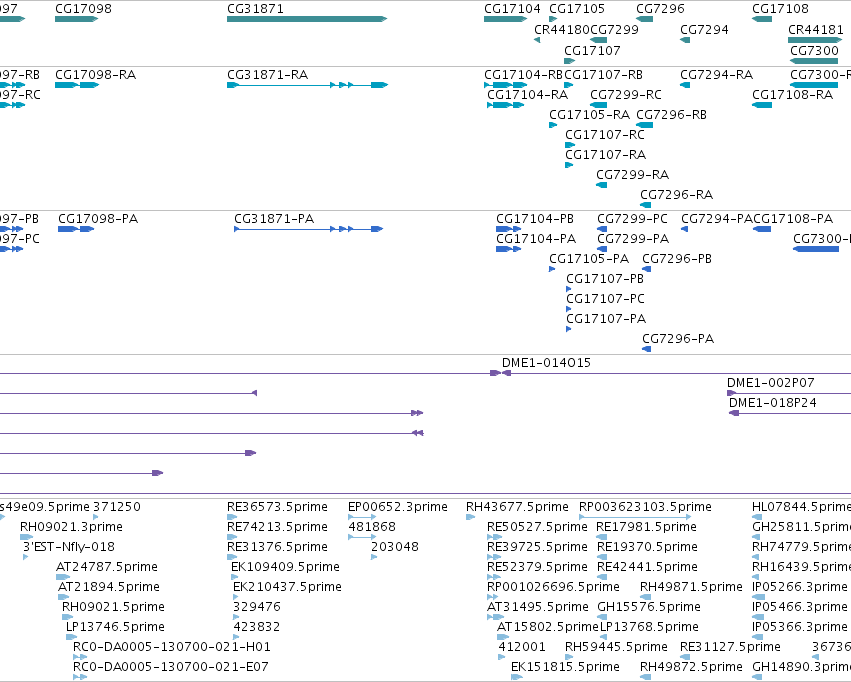The height and width of the screenshot is (682, 851).
Task: Click the CR44180 gene label
Action: coord(562,29)
